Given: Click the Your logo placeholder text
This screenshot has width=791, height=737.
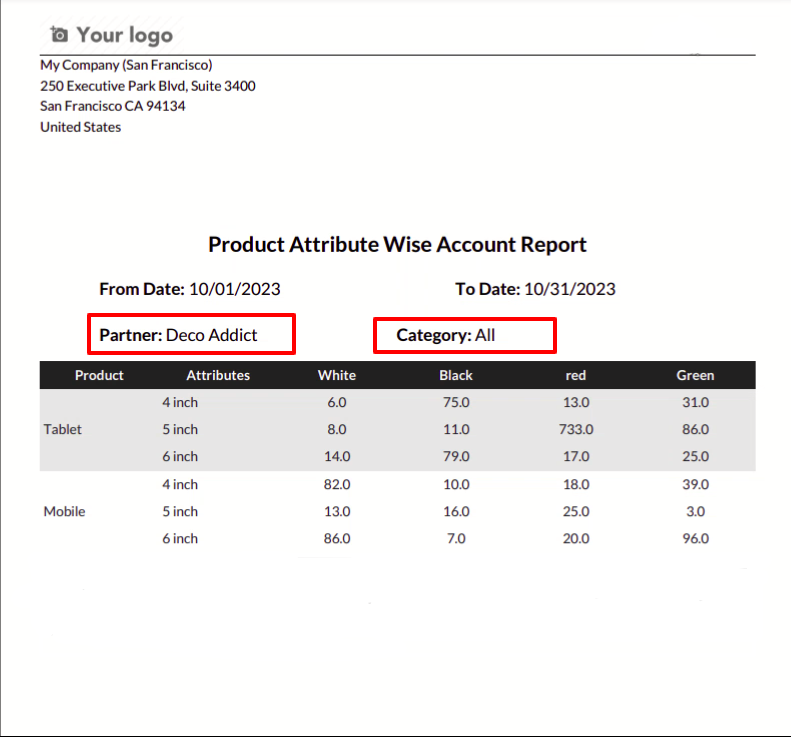Looking at the screenshot, I should pyautogui.click(x=125, y=35).
